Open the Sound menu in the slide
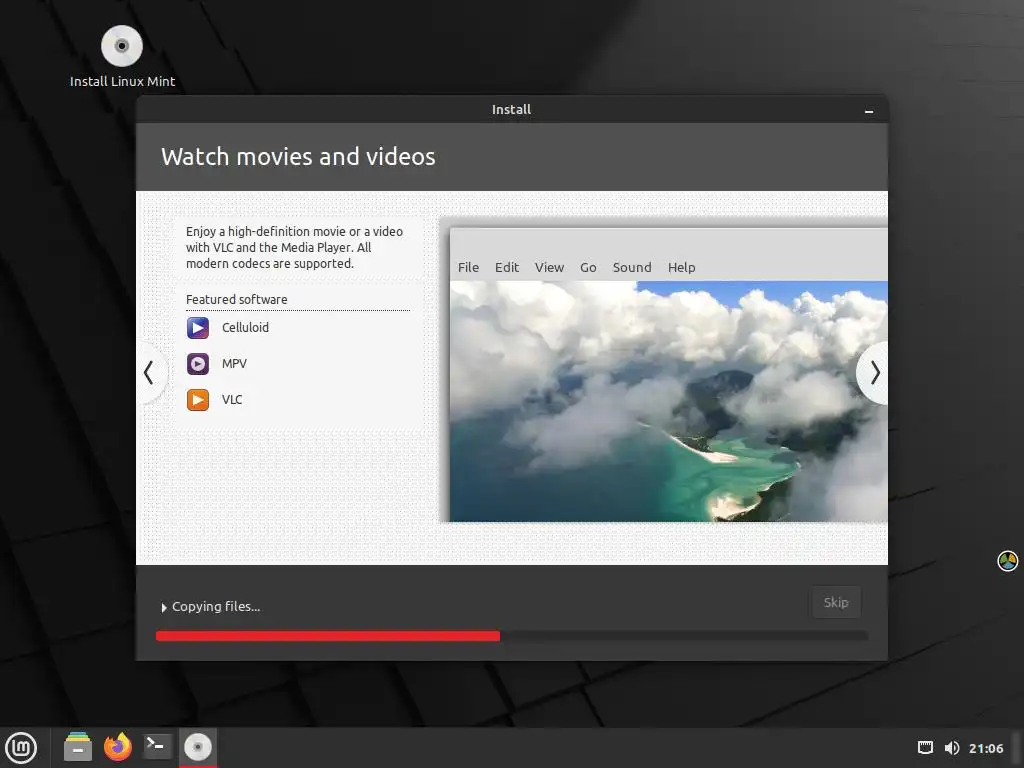 [632, 267]
